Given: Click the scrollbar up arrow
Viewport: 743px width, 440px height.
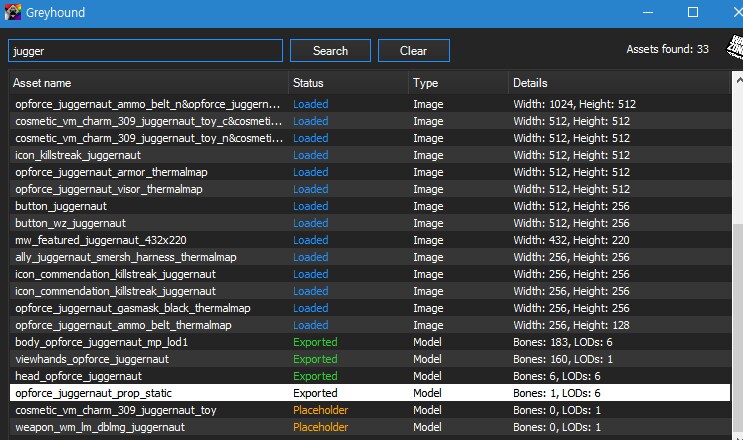Looking at the screenshot, I should (x=738, y=81).
